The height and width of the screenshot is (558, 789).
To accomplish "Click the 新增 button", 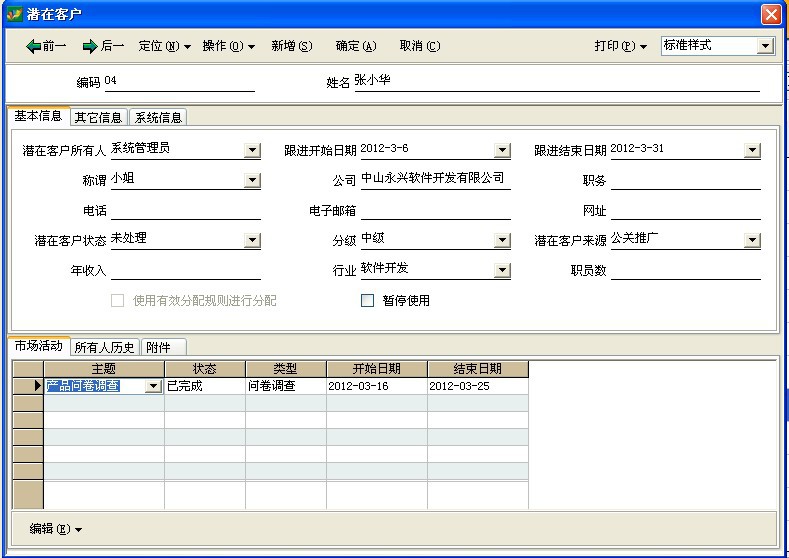I will tap(291, 46).
